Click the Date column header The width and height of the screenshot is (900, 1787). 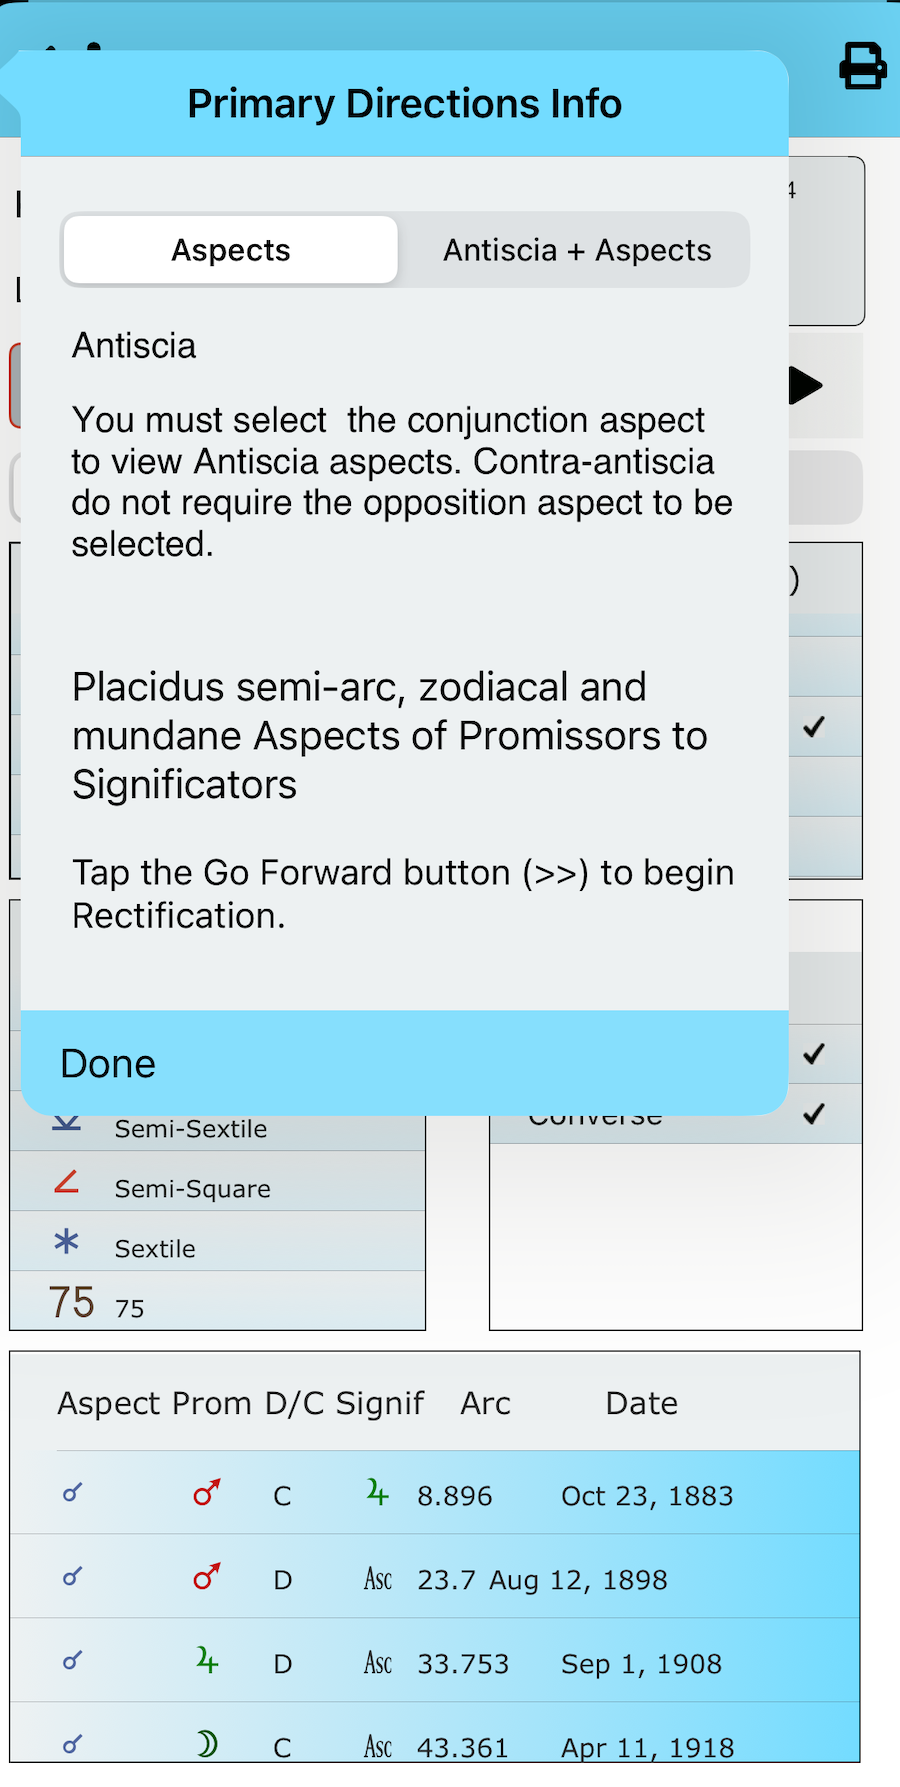tap(641, 1404)
